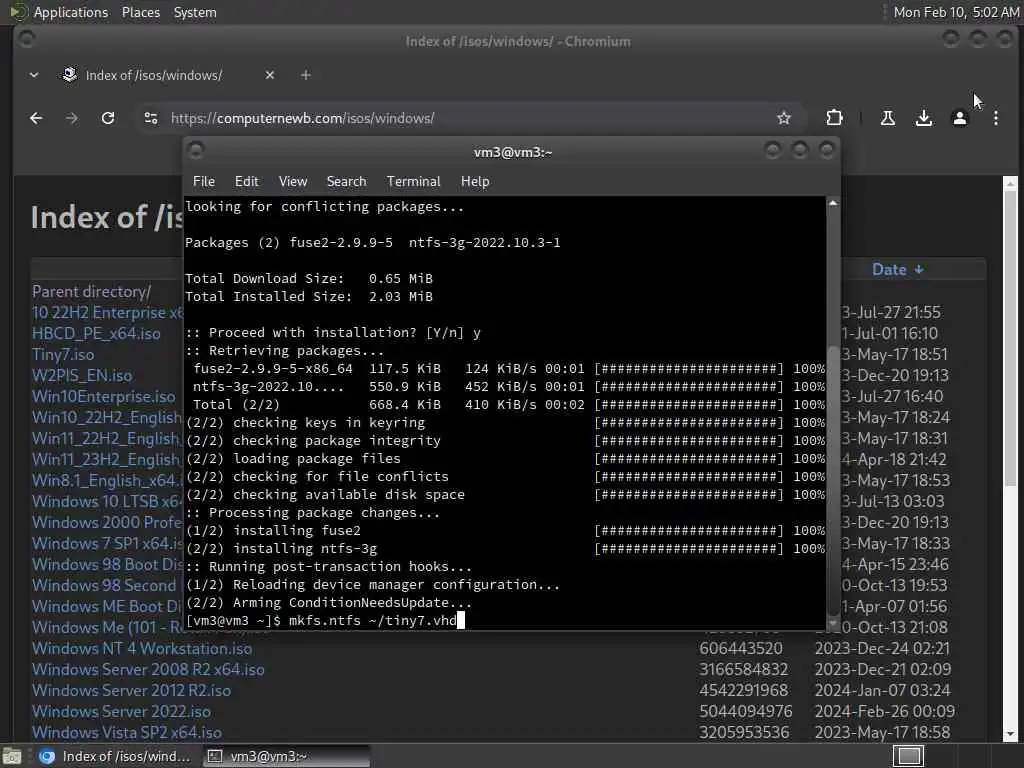Open Windows Server 2008 R2 x64.iso link
The height and width of the screenshot is (768, 1024).
point(148,669)
